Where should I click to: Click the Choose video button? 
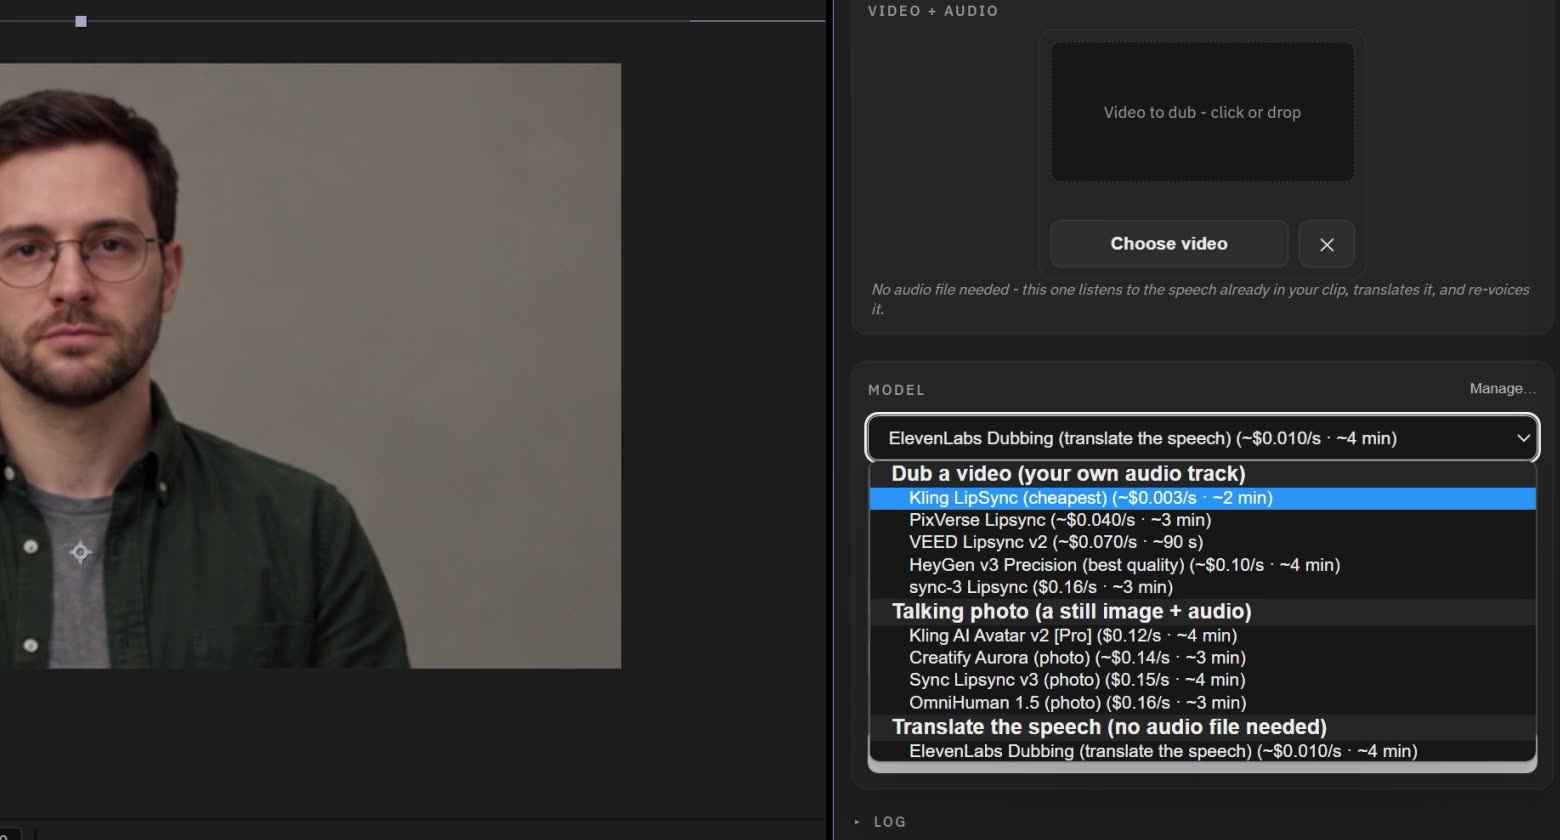pos(1169,244)
